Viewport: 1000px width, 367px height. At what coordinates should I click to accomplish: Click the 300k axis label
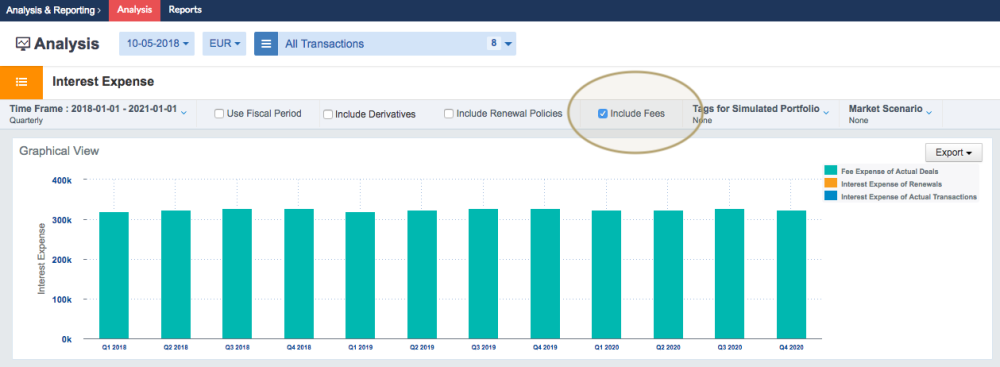(61, 220)
